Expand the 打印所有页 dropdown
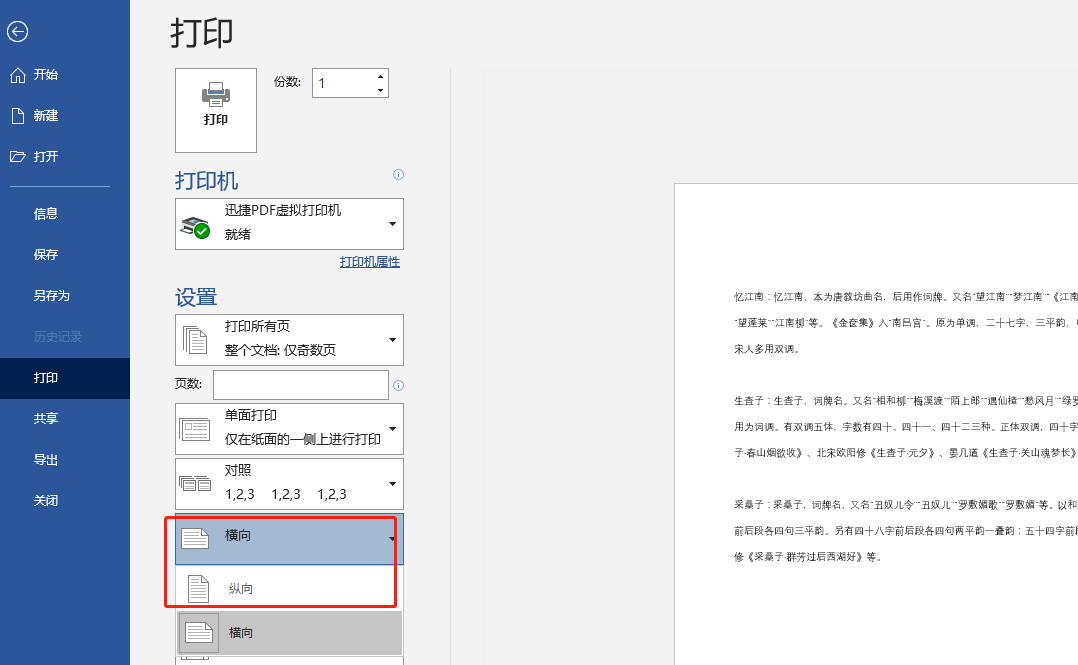1078x665 pixels. coord(391,339)
